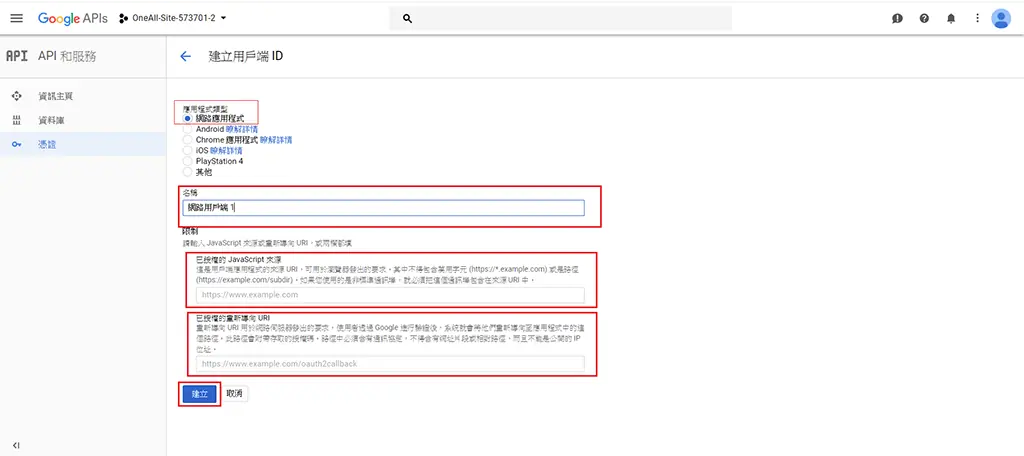1024x456 pixels.
Task: Go back with the blue arrow
Action: pos(185,56)
